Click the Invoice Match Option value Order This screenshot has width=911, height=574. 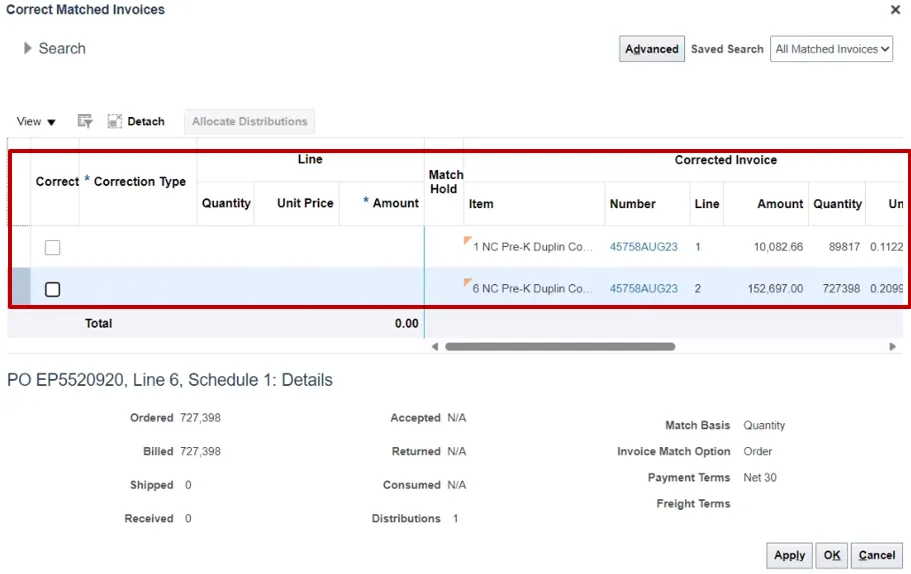click(758, 451)
